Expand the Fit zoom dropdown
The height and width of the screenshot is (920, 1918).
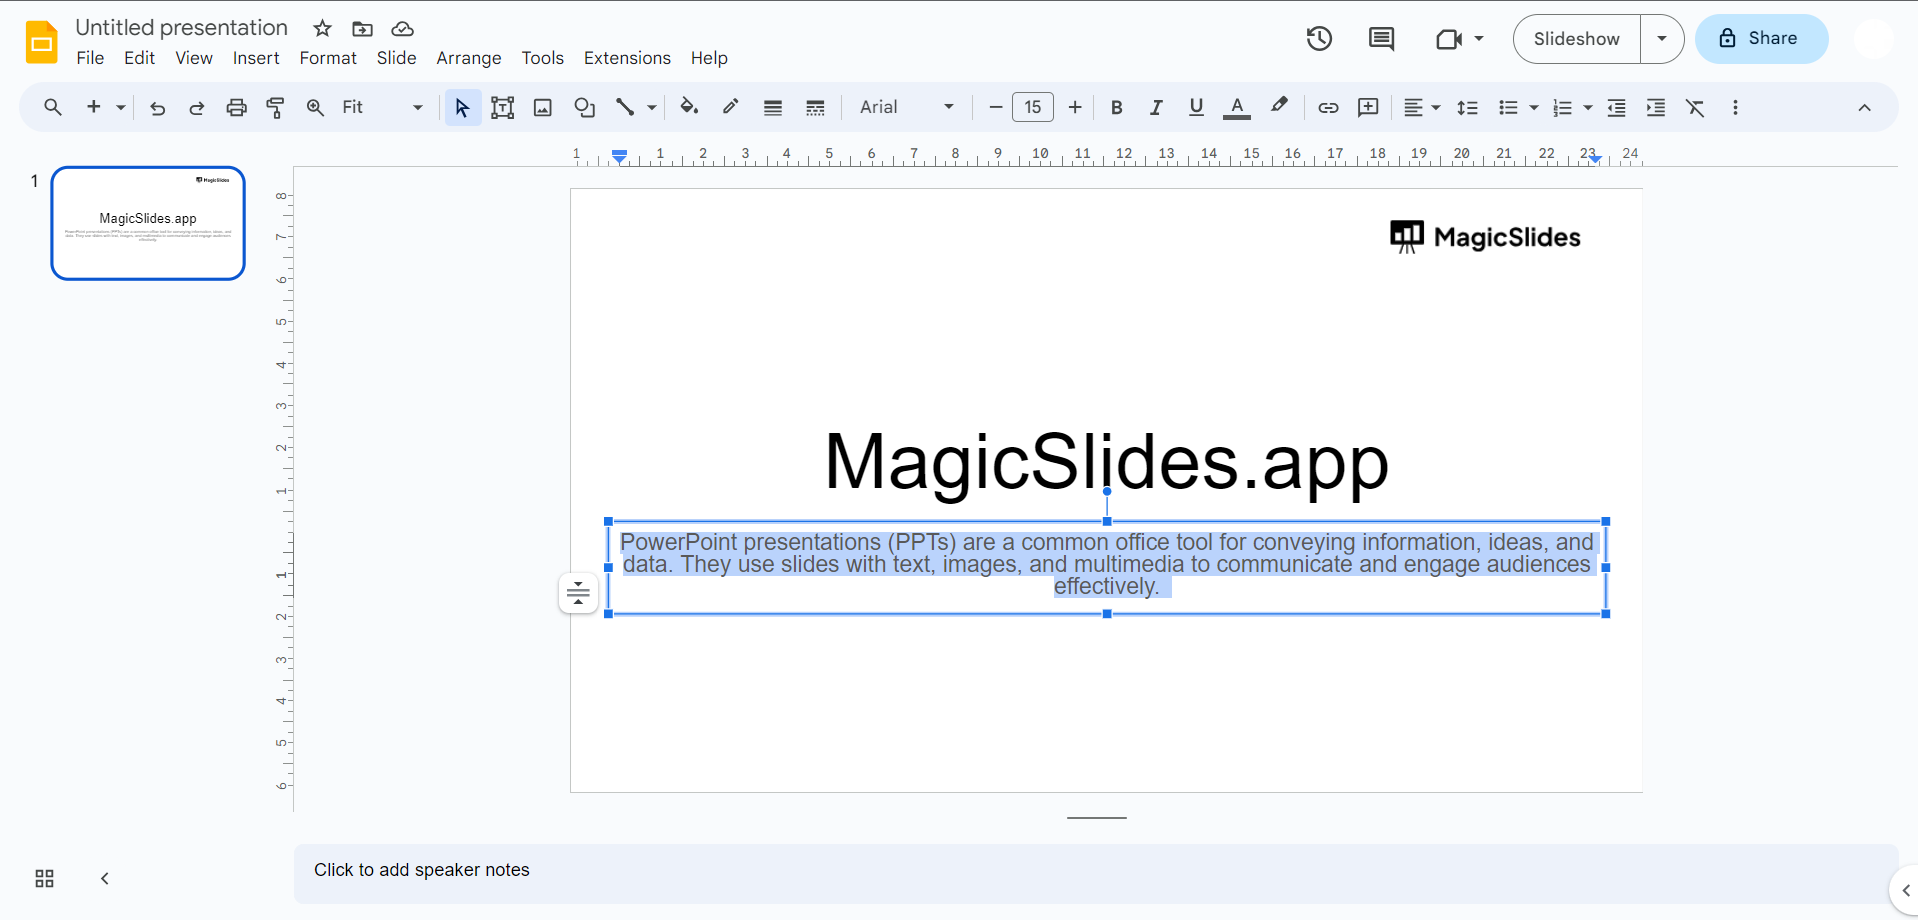click(x=383, y=107)
